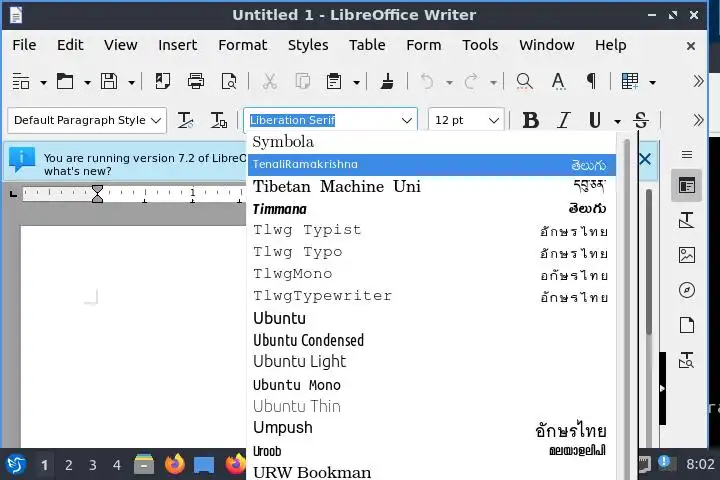Click the New Style from Selection icon

[x=219, y=120]
